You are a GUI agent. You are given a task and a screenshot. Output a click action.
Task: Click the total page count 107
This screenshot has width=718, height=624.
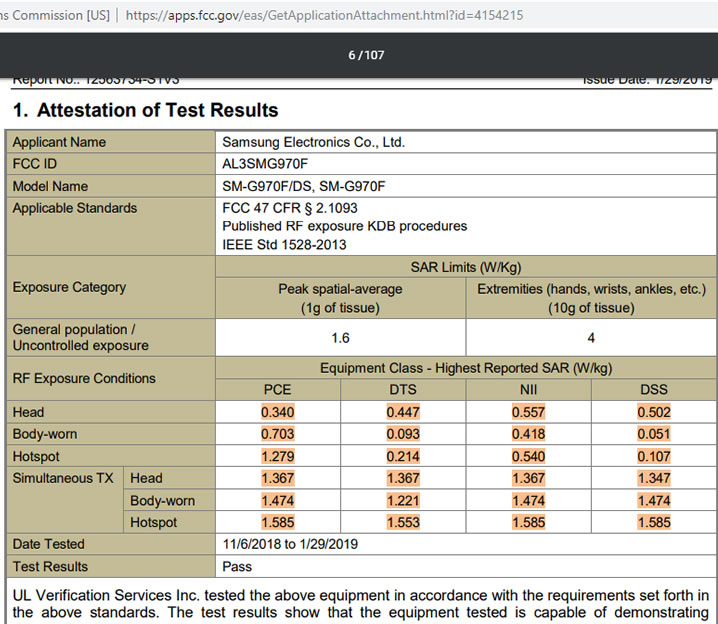pyautogui.click(x=373, y=55)
